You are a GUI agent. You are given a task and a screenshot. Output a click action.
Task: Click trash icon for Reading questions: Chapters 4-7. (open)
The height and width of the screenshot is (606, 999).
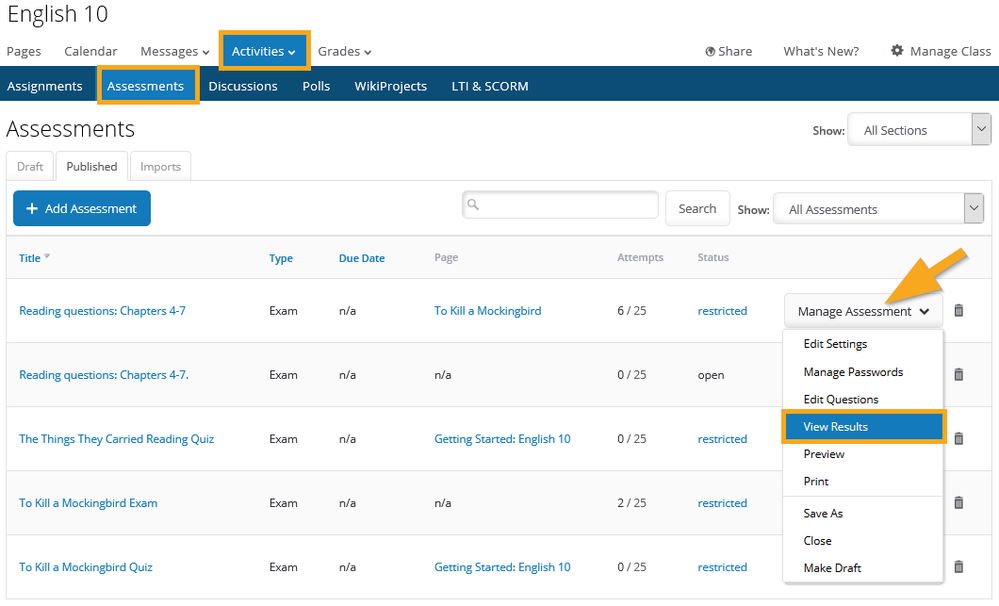[x=958, y=375]
